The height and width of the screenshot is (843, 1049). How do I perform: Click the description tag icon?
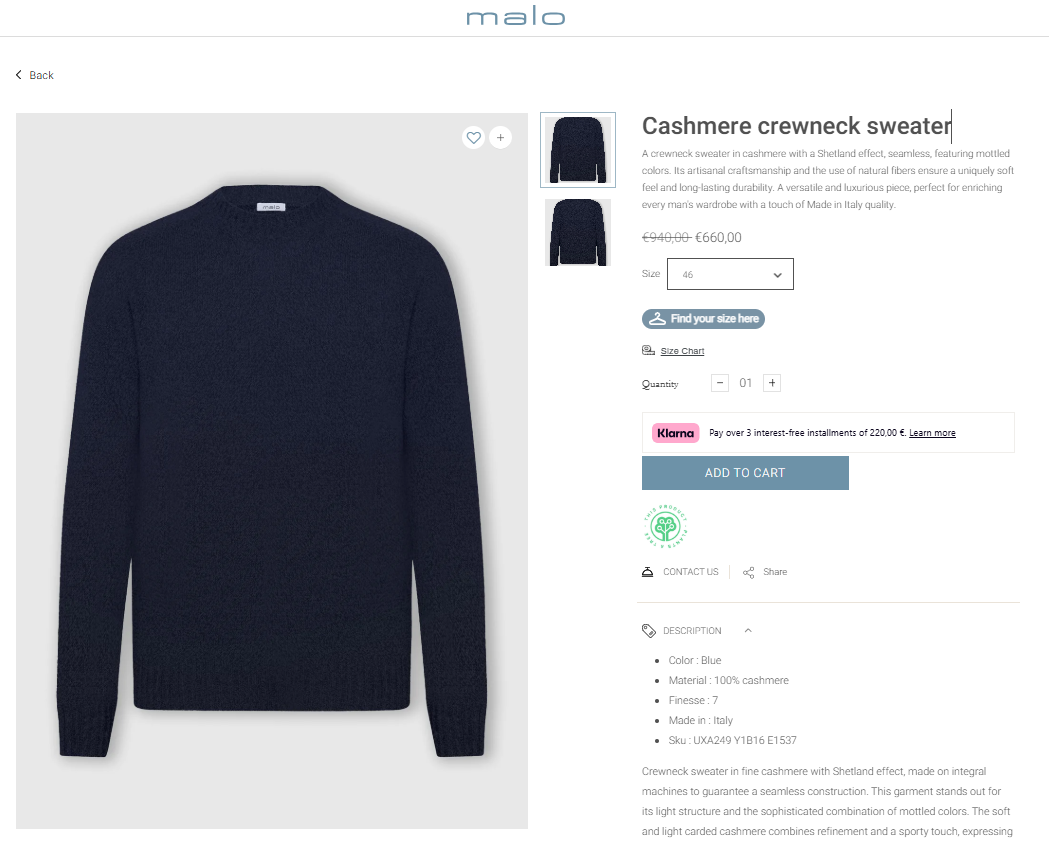point(649,631)
